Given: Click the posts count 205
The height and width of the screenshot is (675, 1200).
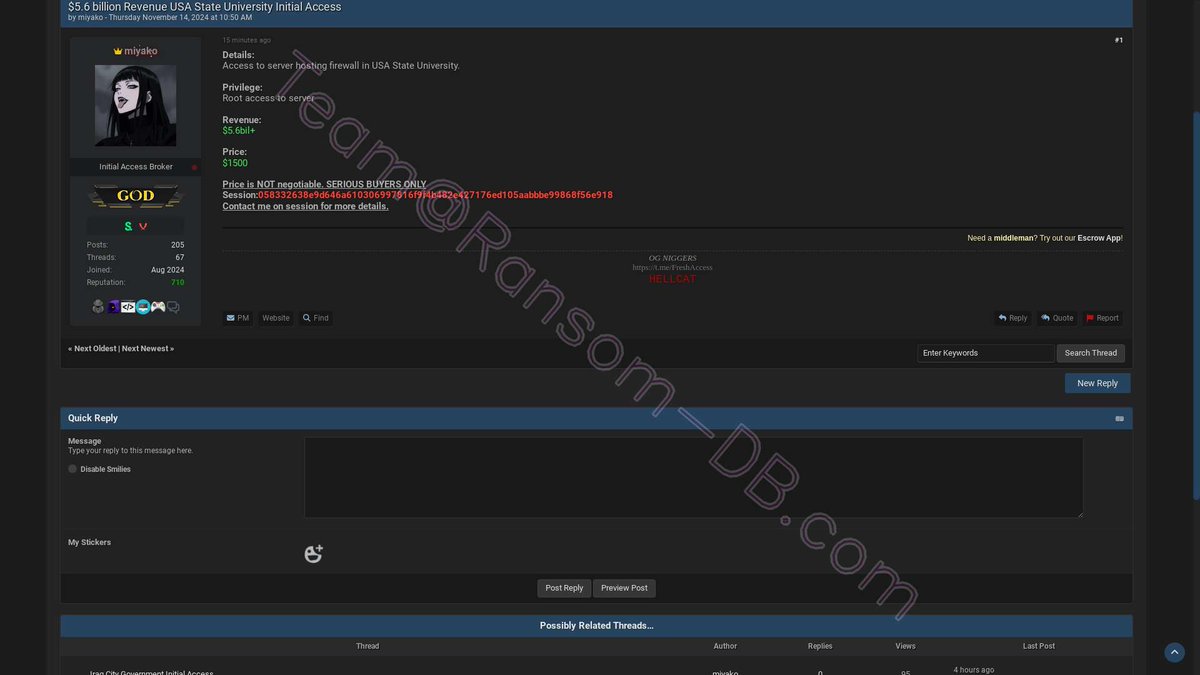Looking at the screenshot, I should coord(177,245).
